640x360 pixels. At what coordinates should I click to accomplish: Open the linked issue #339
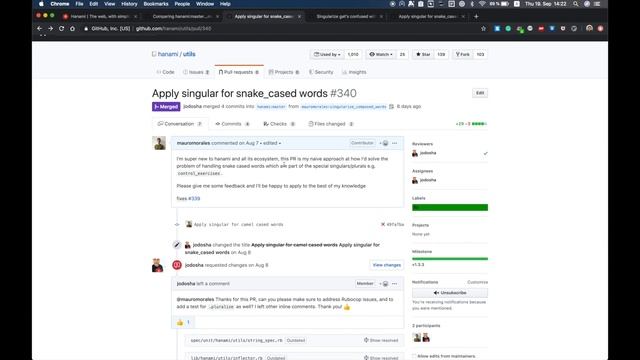pyautogui.click(x=194, y=198)
